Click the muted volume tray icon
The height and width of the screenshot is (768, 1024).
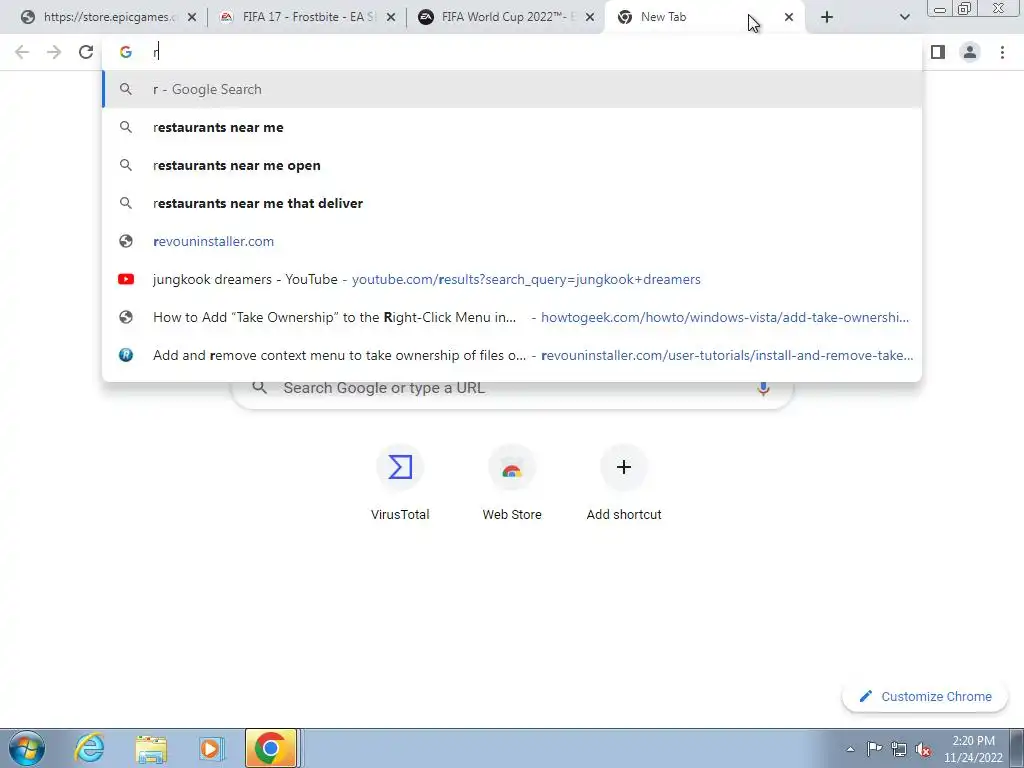pyautogui.click(x=923, y=749)
